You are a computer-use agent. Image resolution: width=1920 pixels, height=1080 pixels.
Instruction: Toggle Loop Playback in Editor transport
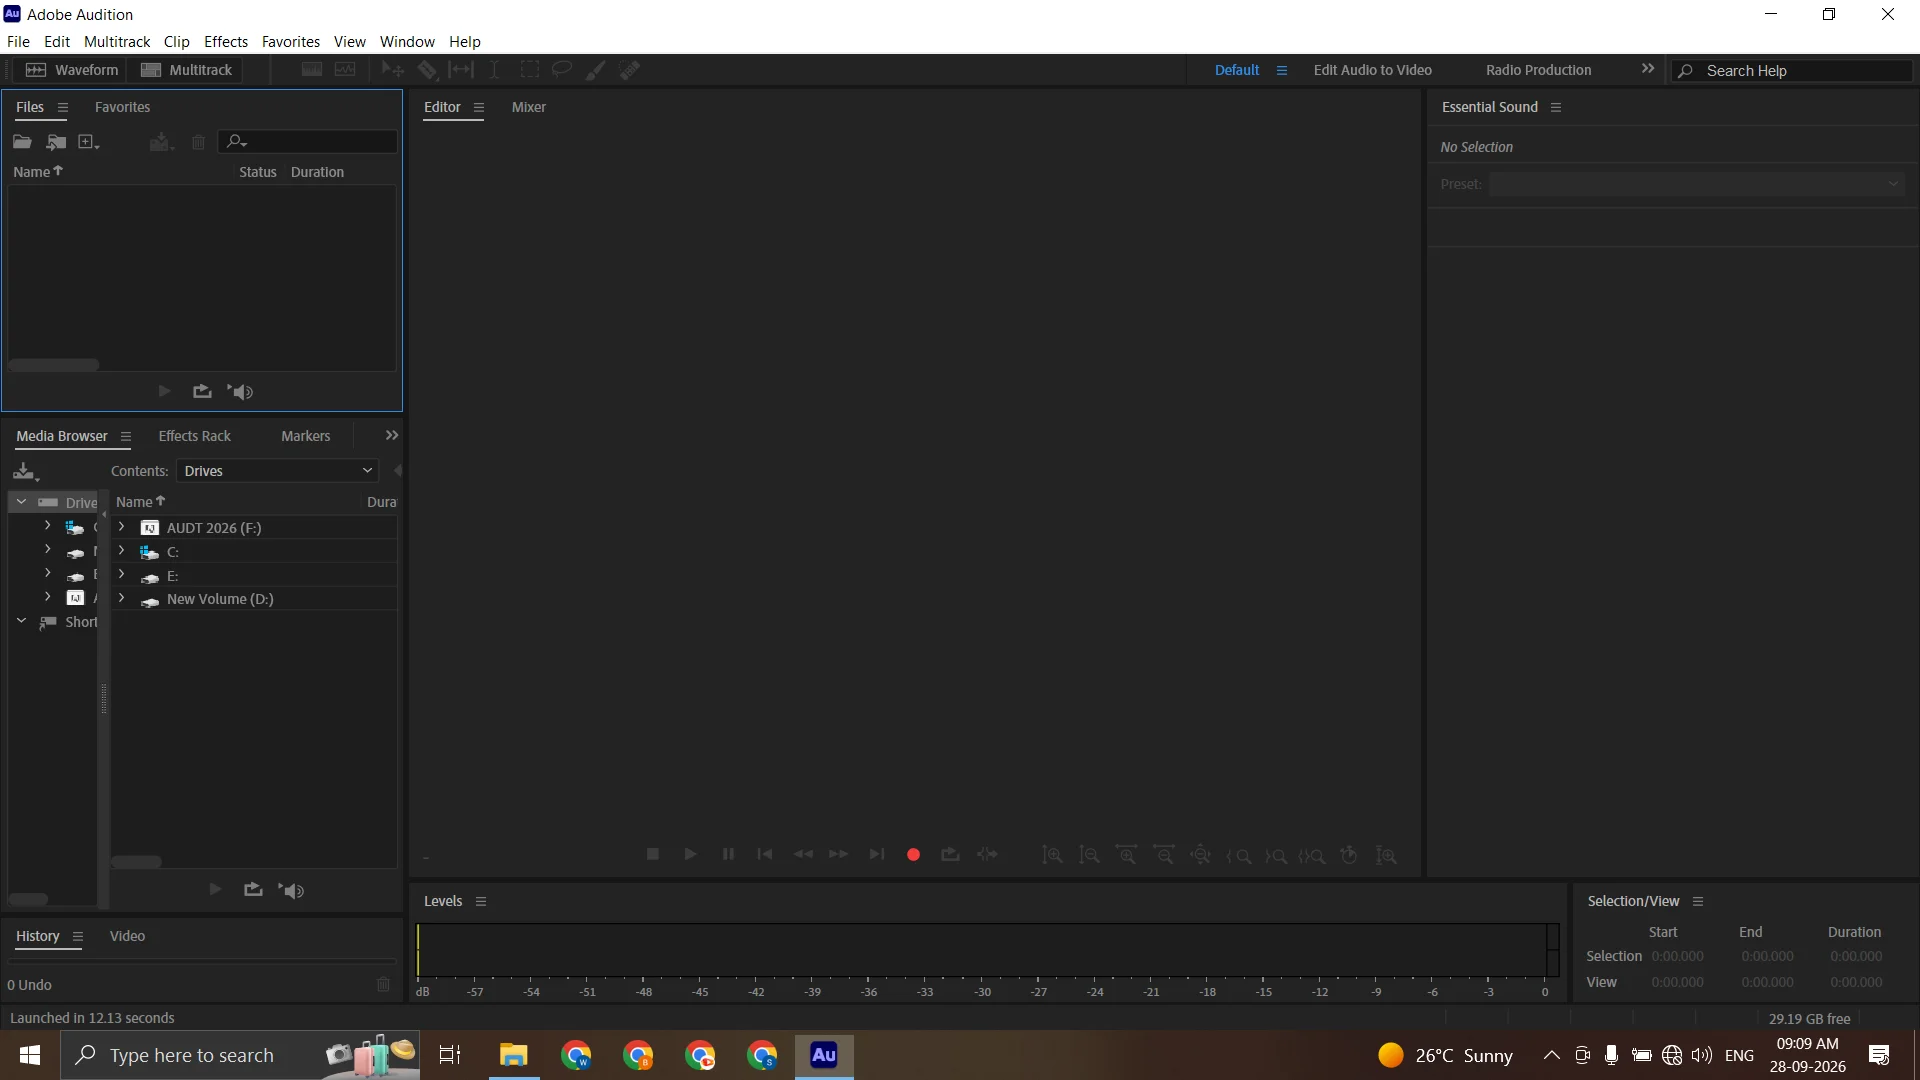tap(950, 855)
